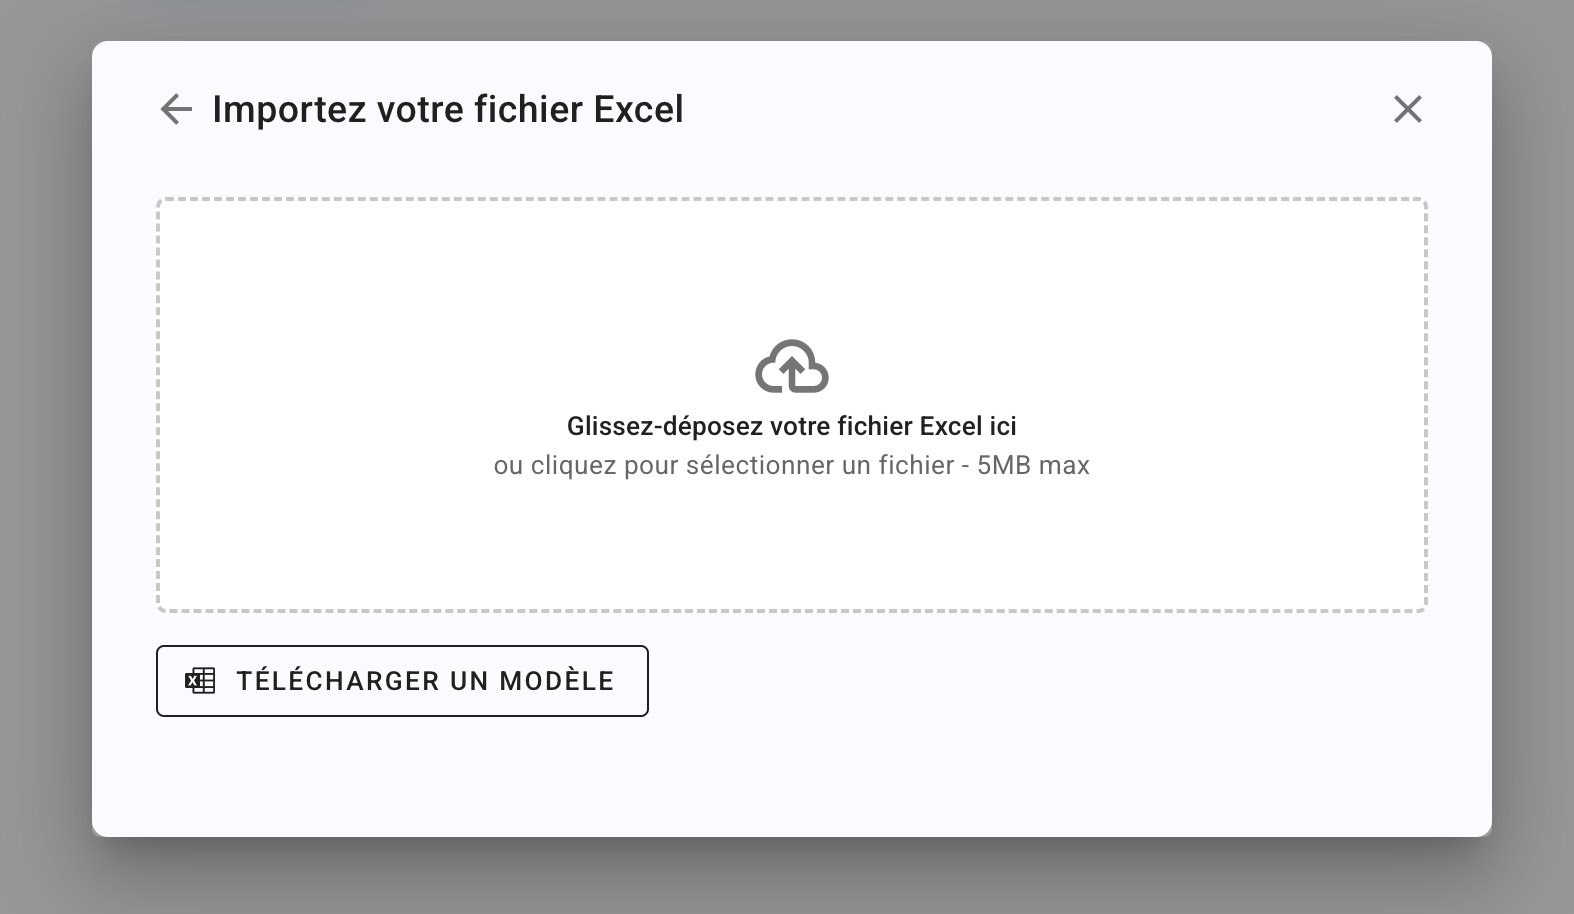Click the 'Importez votre fichier Excel' title

[x=448, y=109]
